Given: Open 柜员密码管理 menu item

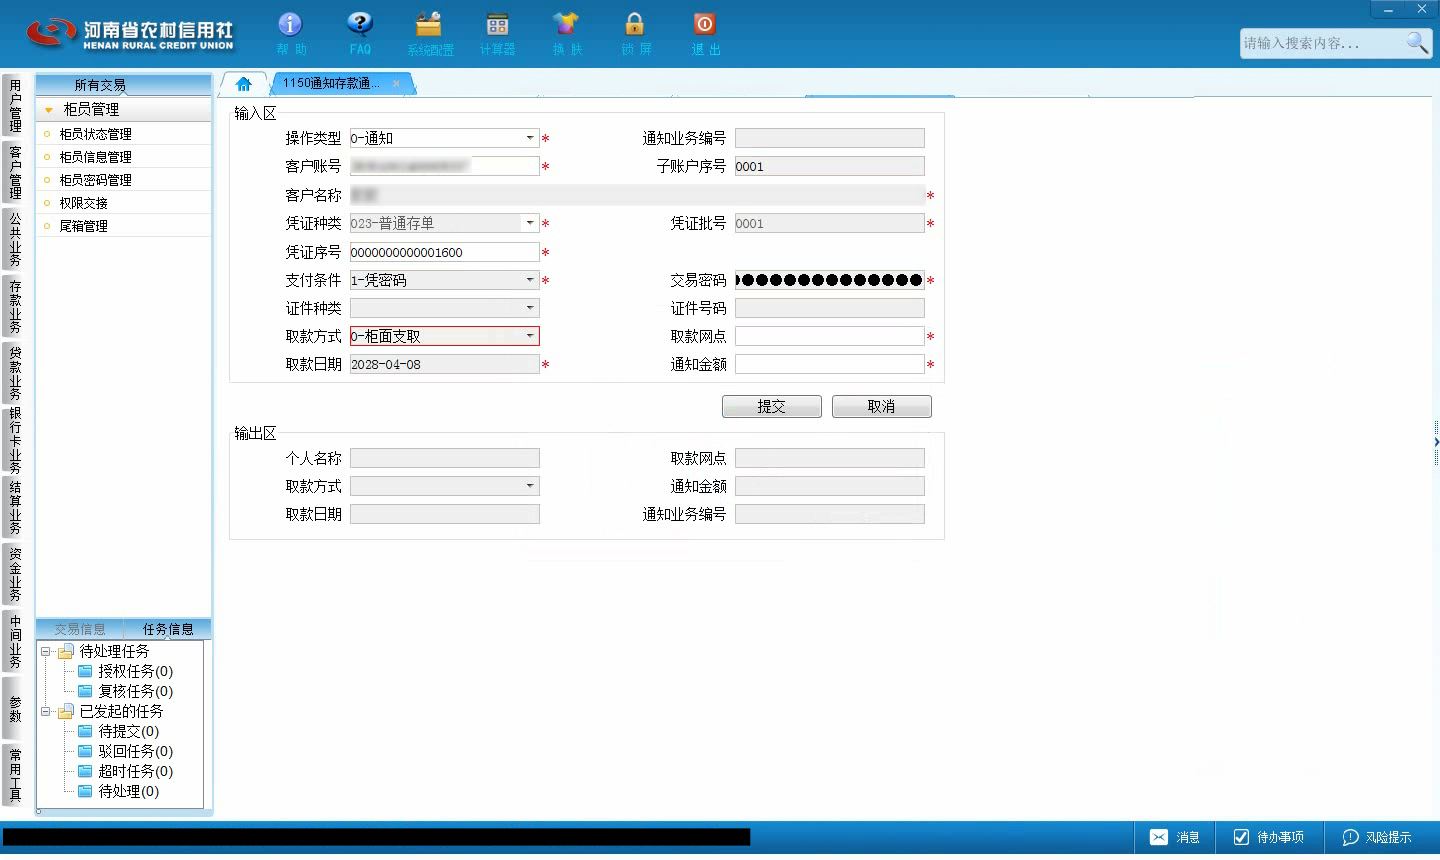Looking at the screenshot, I should tap(95, 180).
